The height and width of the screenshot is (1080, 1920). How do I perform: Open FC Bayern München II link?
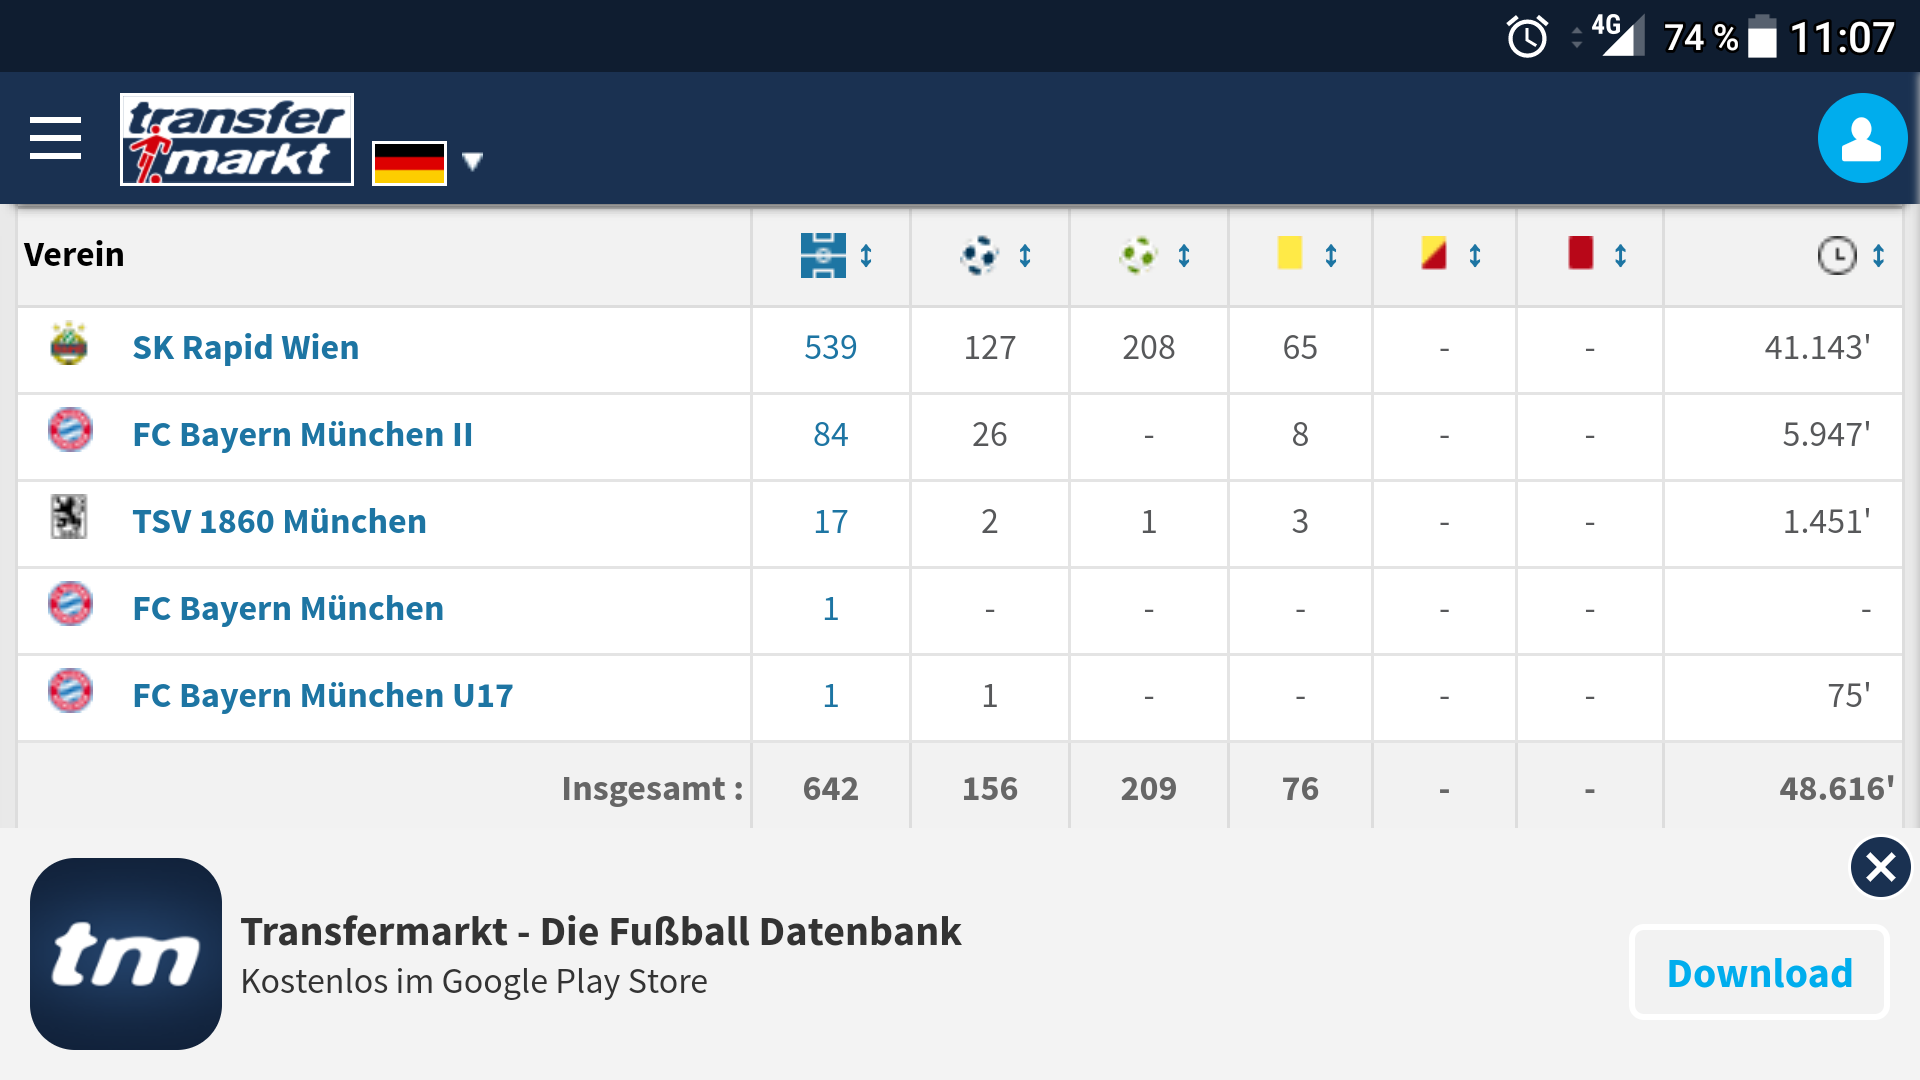(302, 435)
